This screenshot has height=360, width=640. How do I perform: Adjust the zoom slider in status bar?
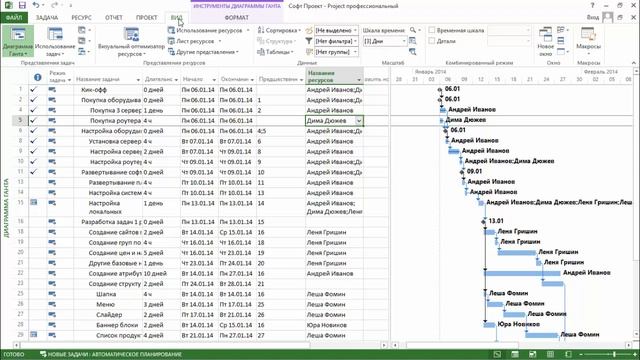pyautogui.click(x=613, y=354)
